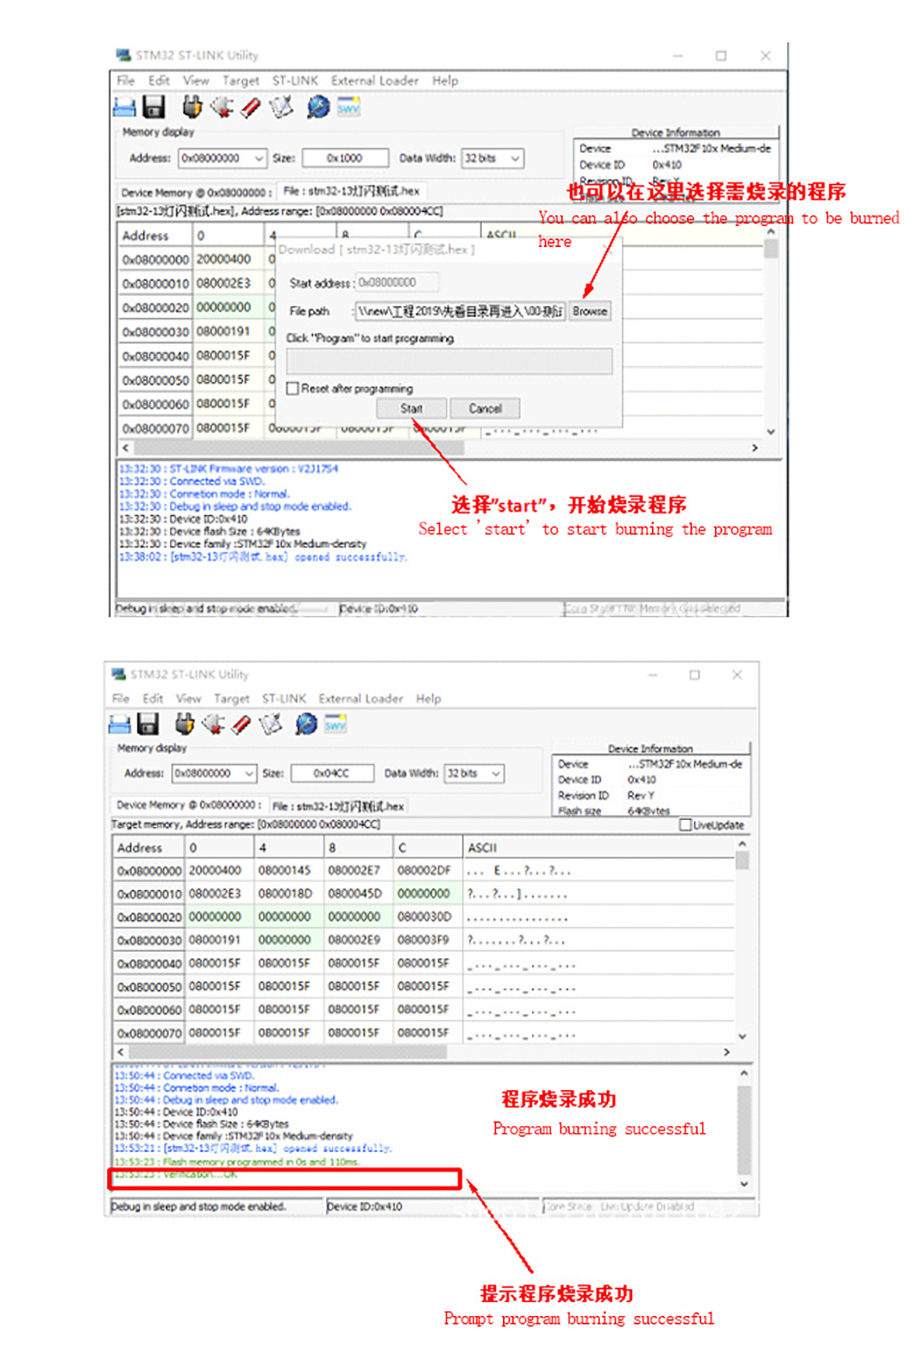Click horizontal scrollbar left arrow, upper window
The height and width of the screenshot is (1351, 920).
125,448
